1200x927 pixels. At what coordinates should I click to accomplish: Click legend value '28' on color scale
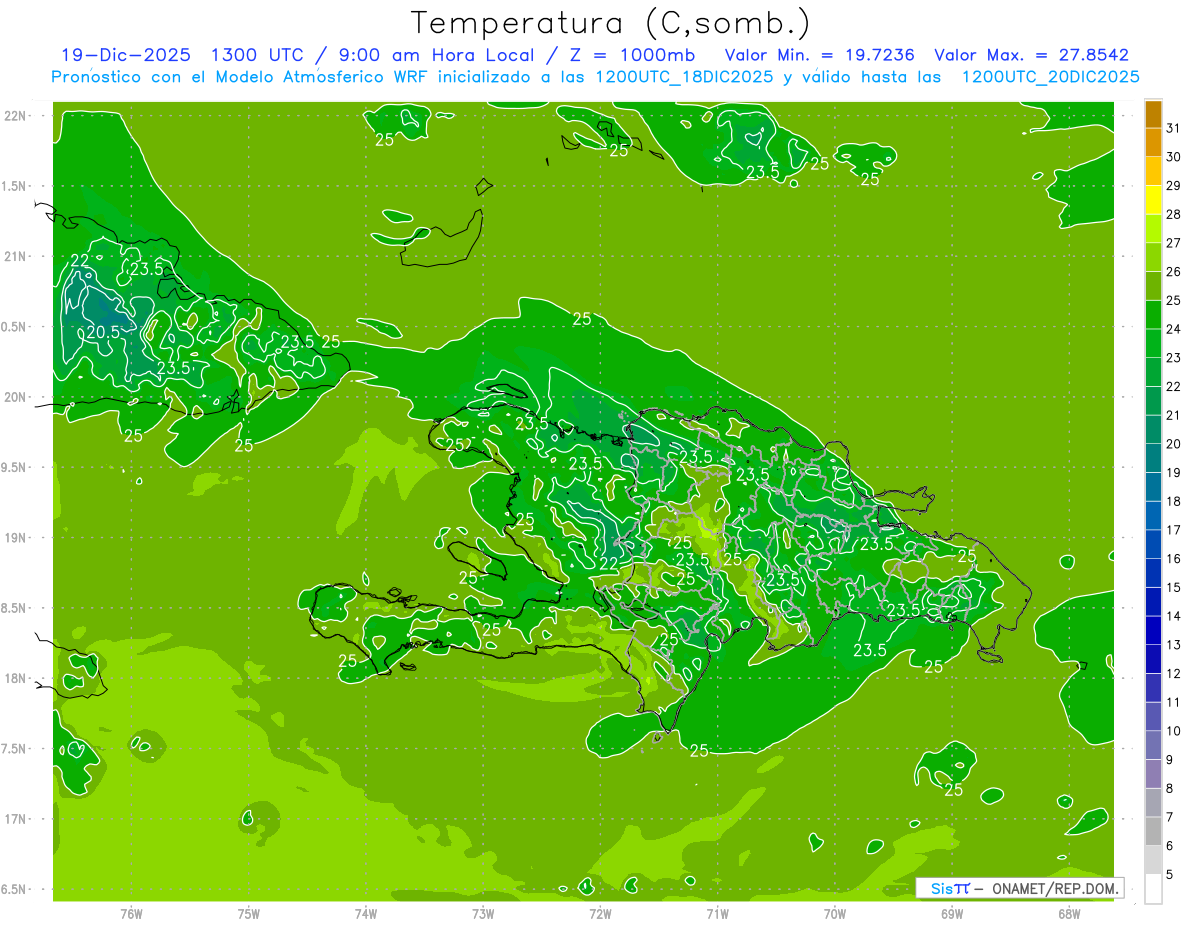point(1174,215)
